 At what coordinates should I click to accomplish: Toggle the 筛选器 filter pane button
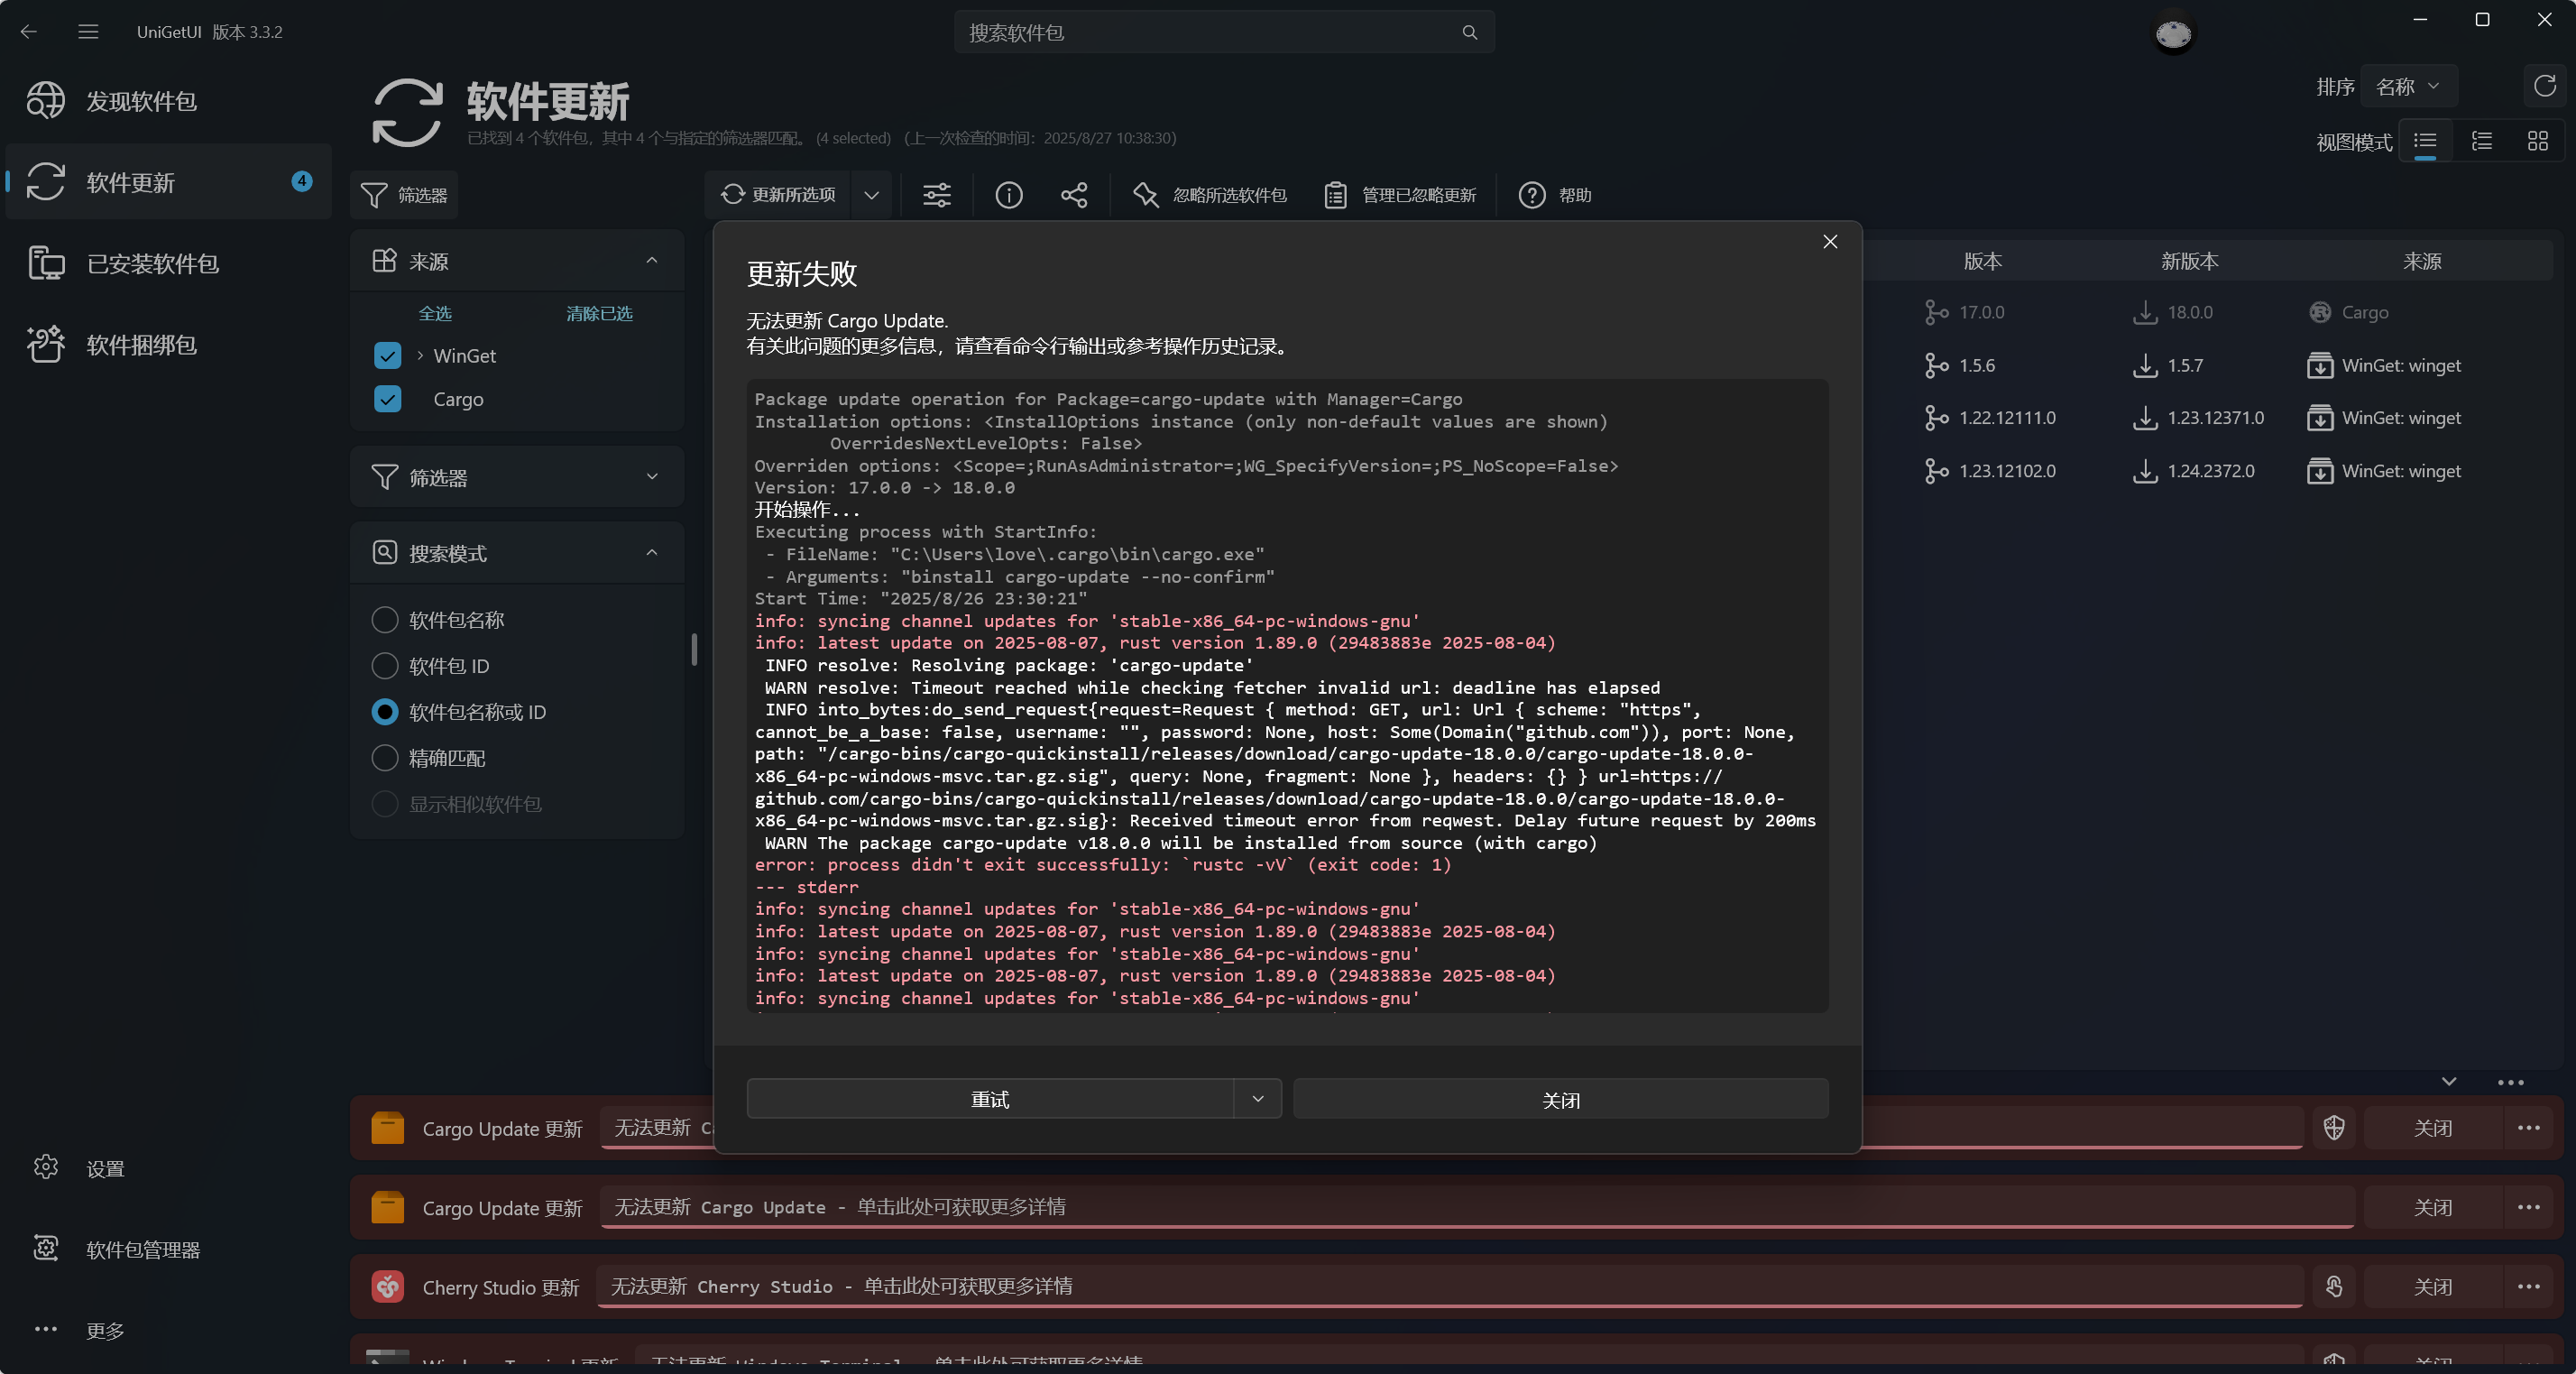pyautogui.click(x=404, y=195)
